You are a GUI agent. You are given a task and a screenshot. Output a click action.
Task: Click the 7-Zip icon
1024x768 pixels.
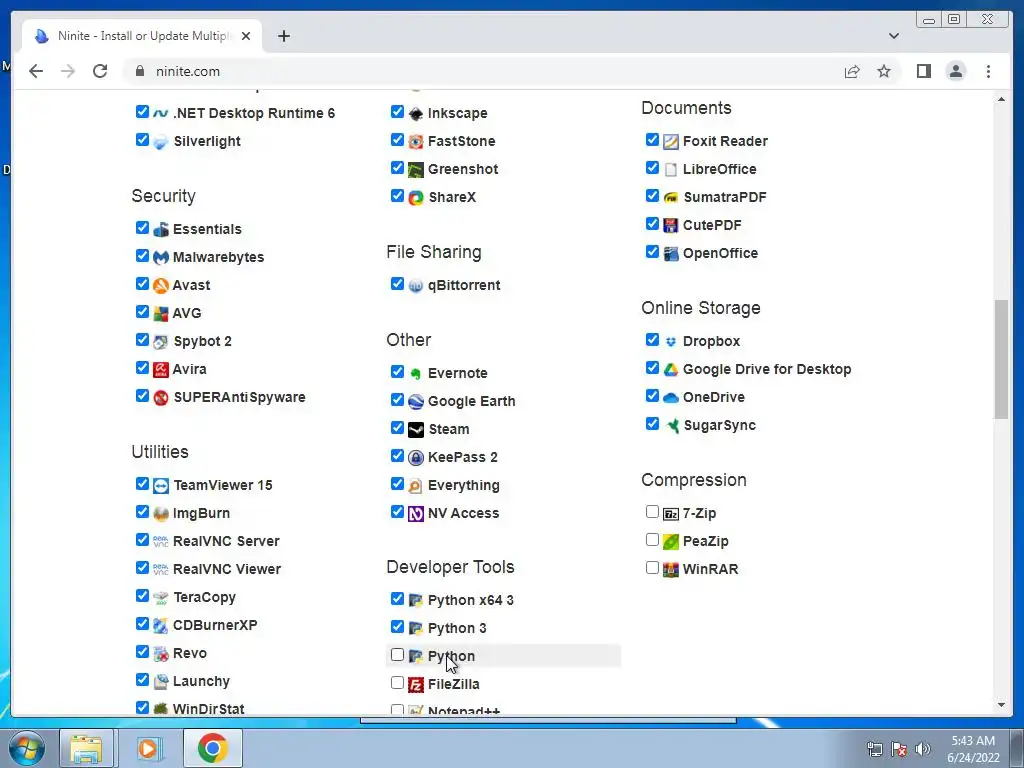pyautogui.click(x=671, y=514)
